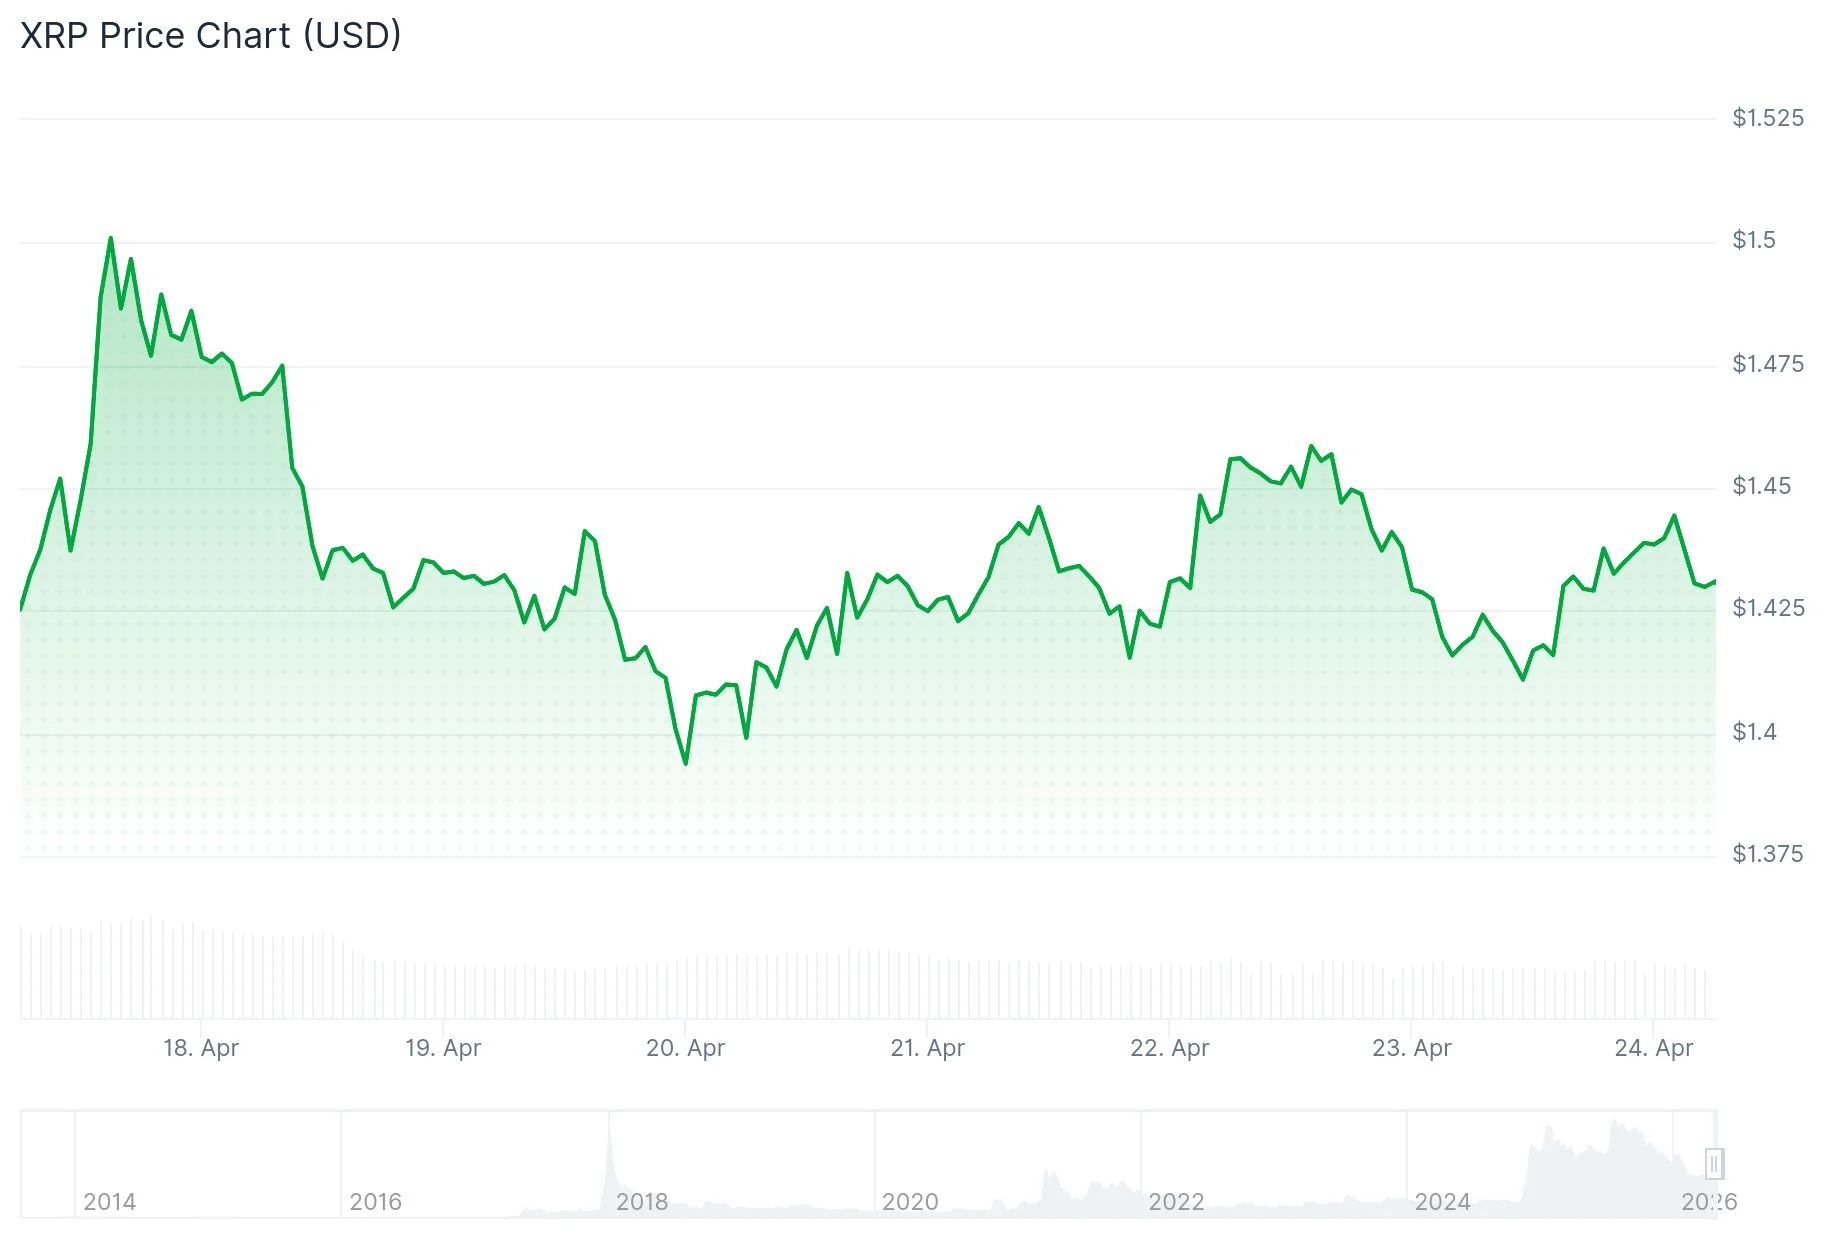Click the 20. Apr date label
This screenshot has height=1248, width=1824.
[x=685, y=1048]
